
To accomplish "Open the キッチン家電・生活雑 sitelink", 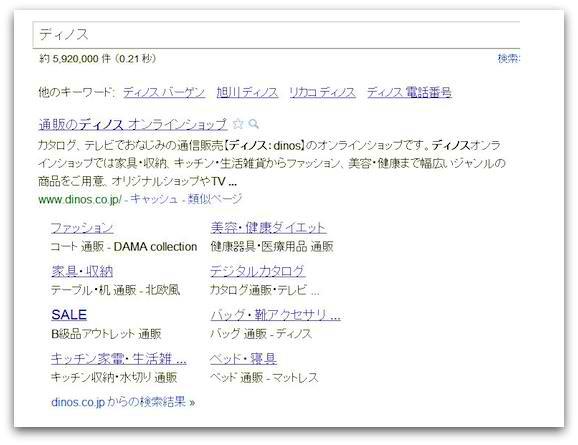I will pos(119,358).
